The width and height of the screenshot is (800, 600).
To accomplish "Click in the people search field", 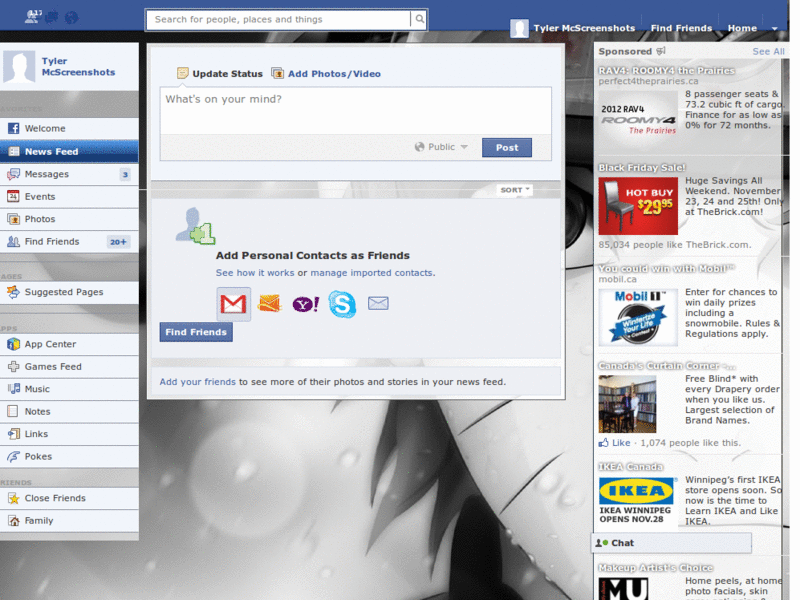I will point(278,19).
